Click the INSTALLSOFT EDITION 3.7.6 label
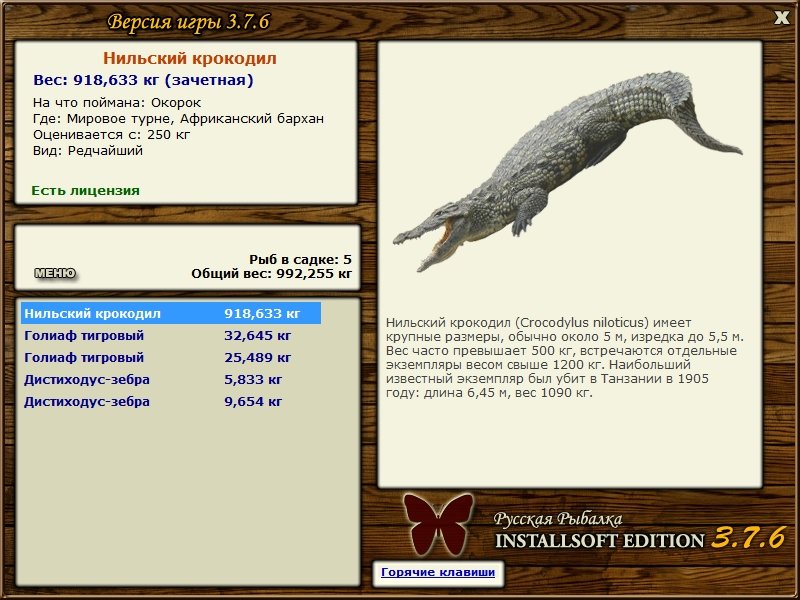 (x=640, y=539)
